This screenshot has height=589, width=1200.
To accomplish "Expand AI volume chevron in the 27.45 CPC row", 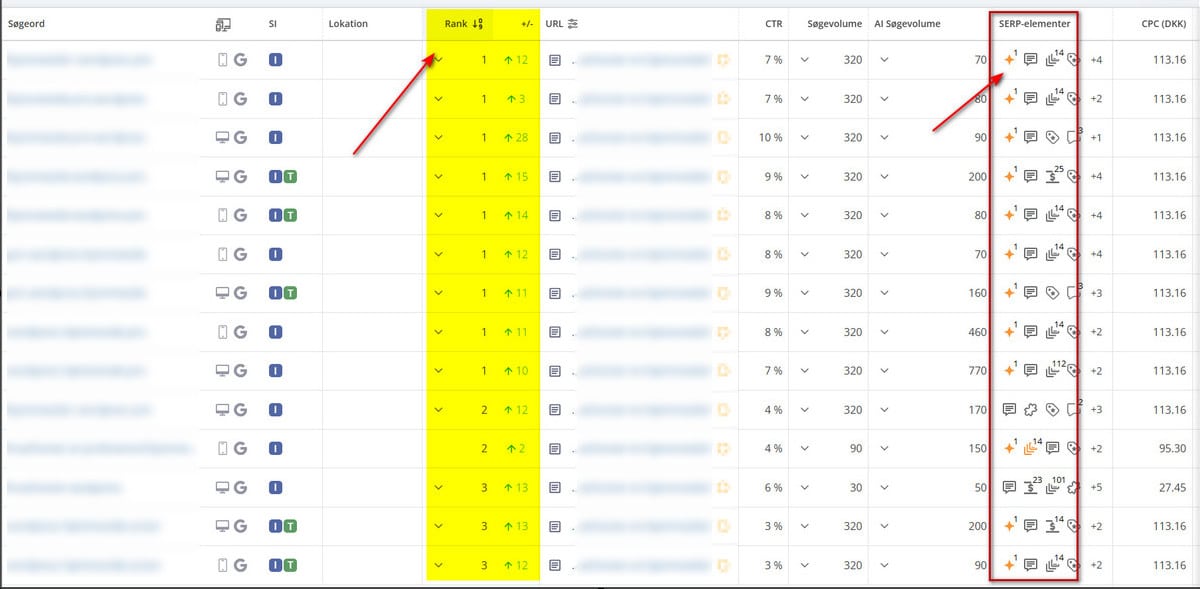I will tap(884, 488).
